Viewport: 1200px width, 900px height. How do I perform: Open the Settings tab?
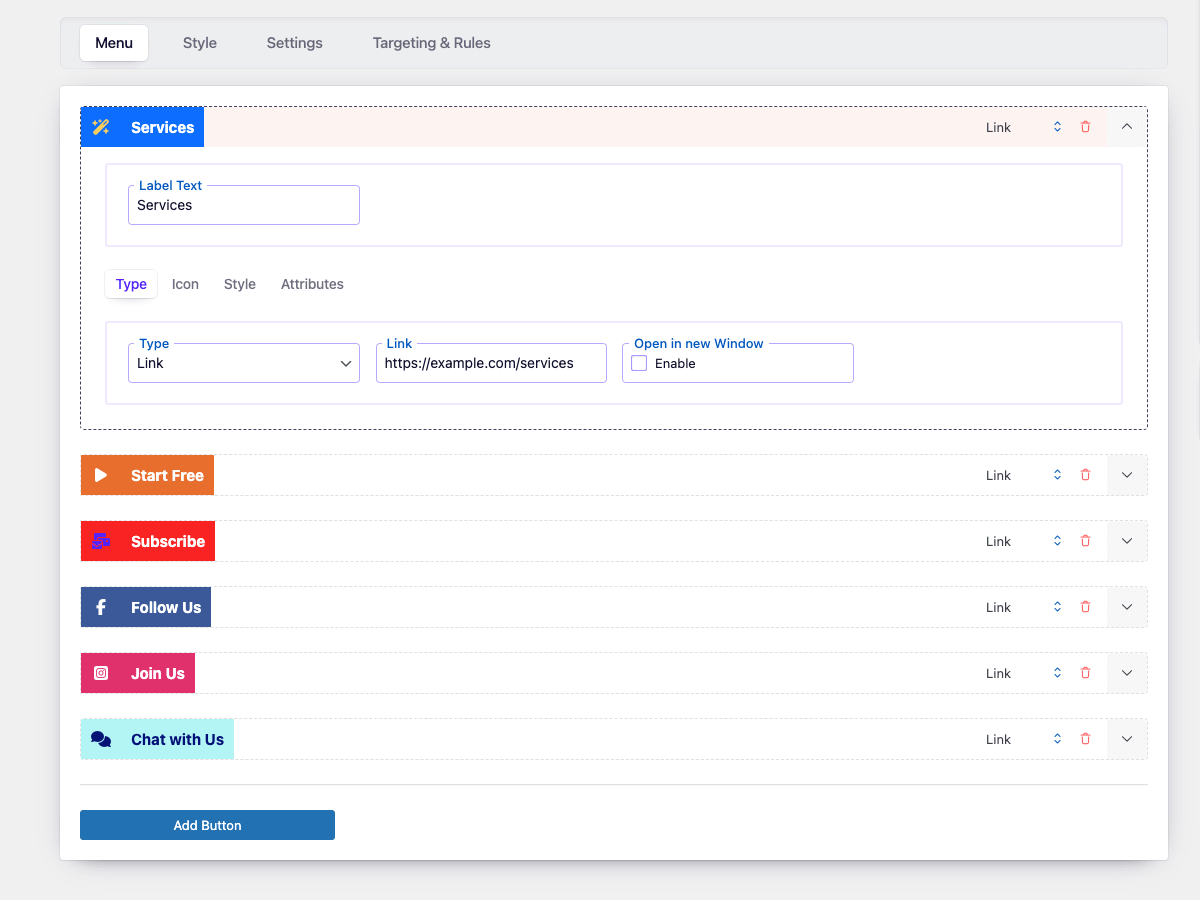tap(294, 43)
